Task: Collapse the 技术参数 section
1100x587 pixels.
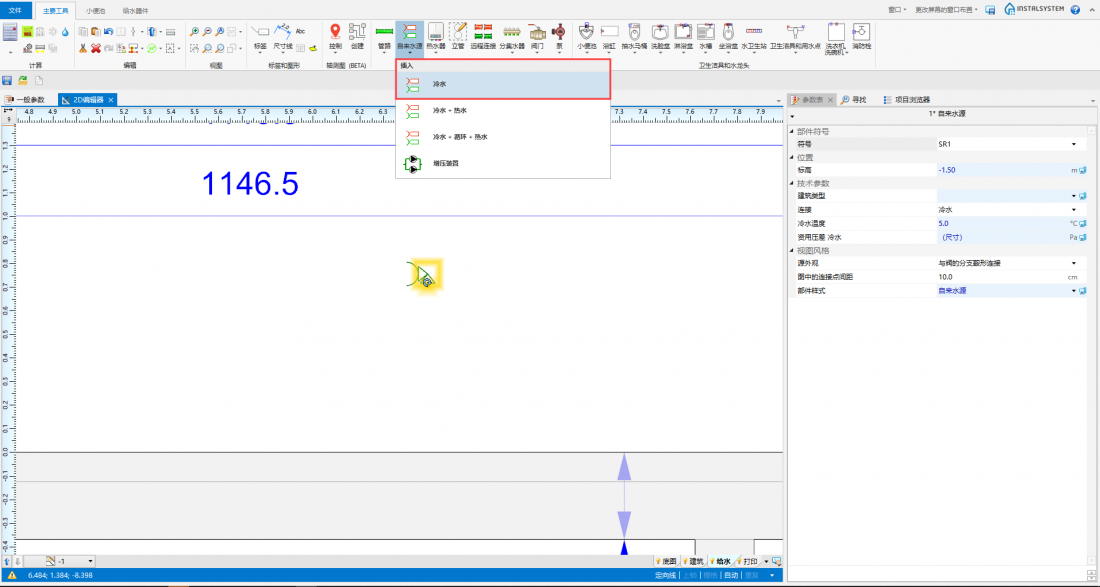Action: tap(792, 183)
